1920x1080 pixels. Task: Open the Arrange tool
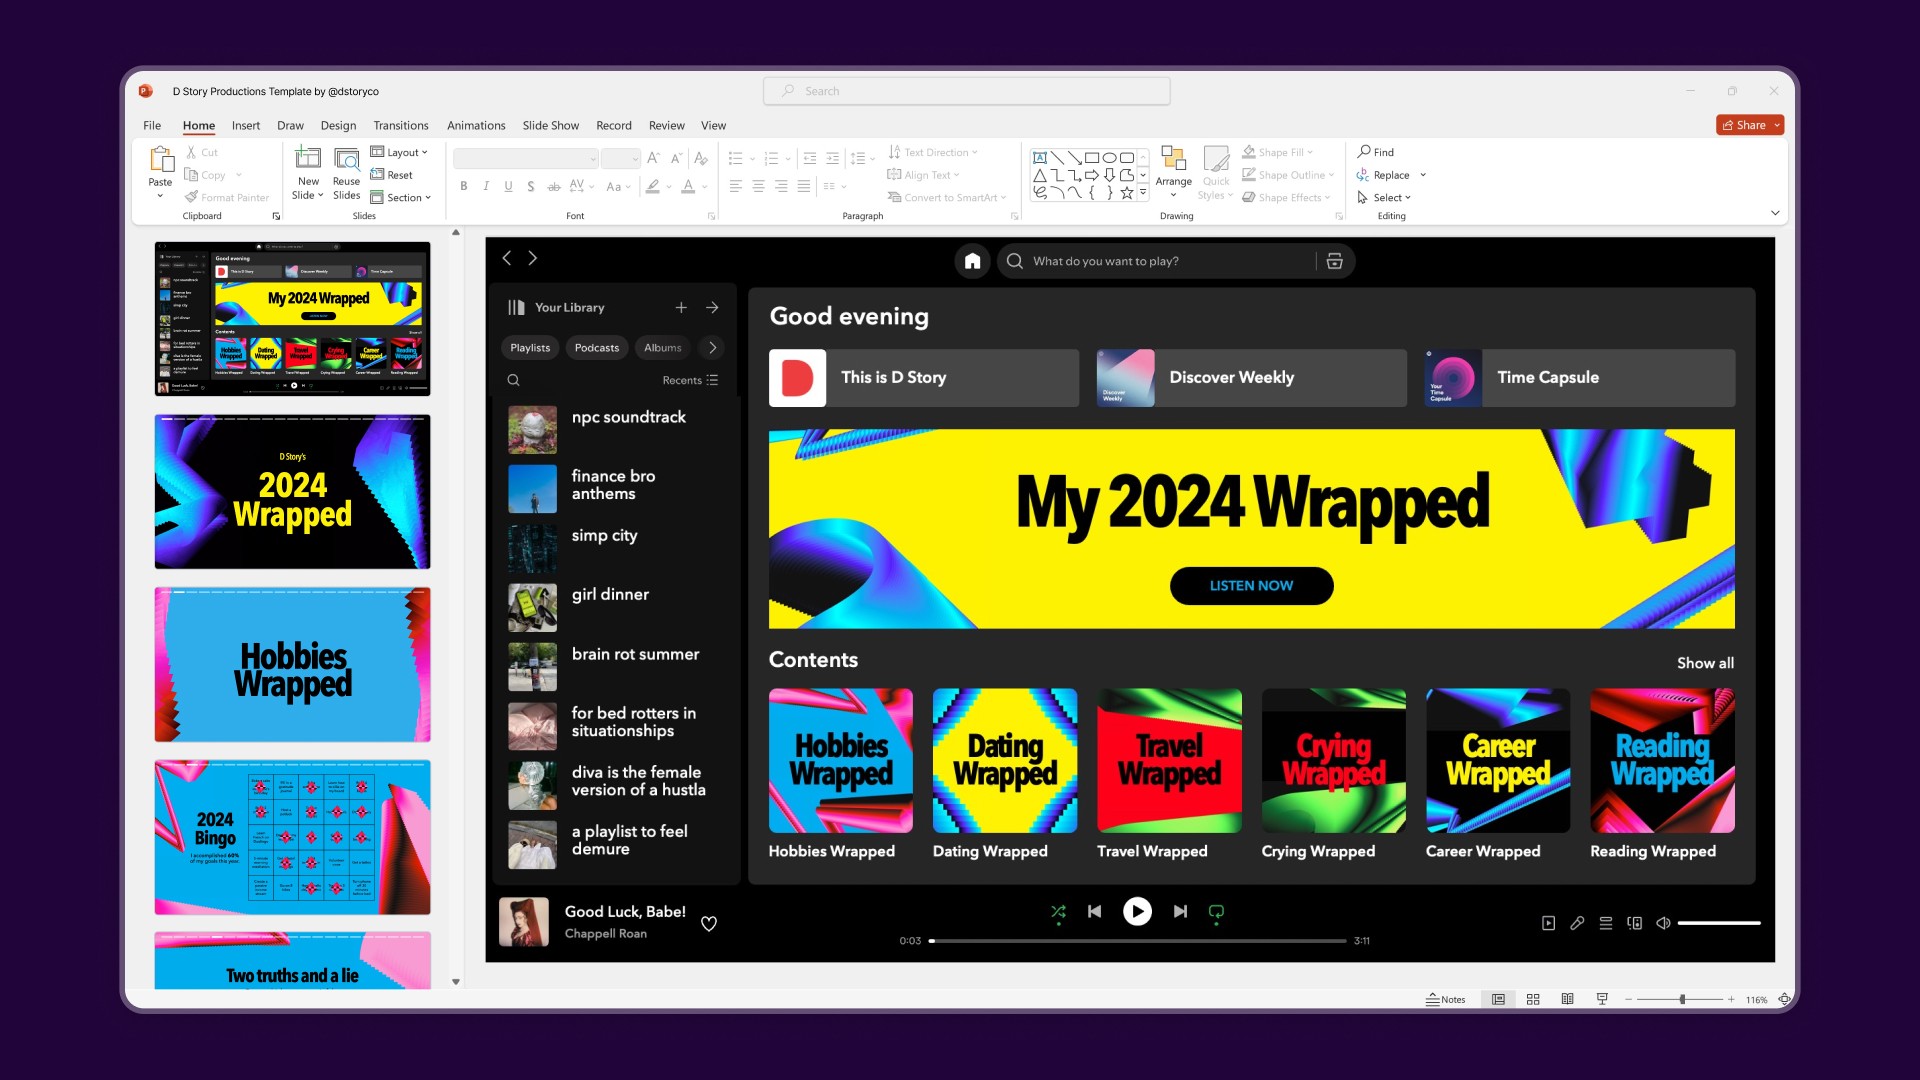point(1173,160)
